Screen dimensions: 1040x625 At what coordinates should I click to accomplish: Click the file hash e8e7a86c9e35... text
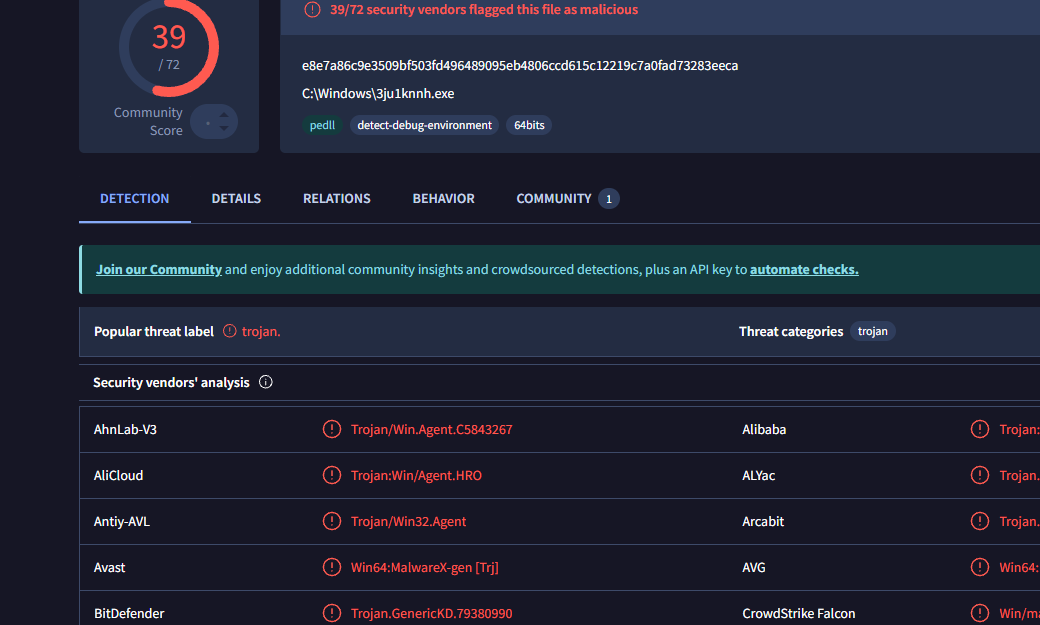click(x=520, y=66)
